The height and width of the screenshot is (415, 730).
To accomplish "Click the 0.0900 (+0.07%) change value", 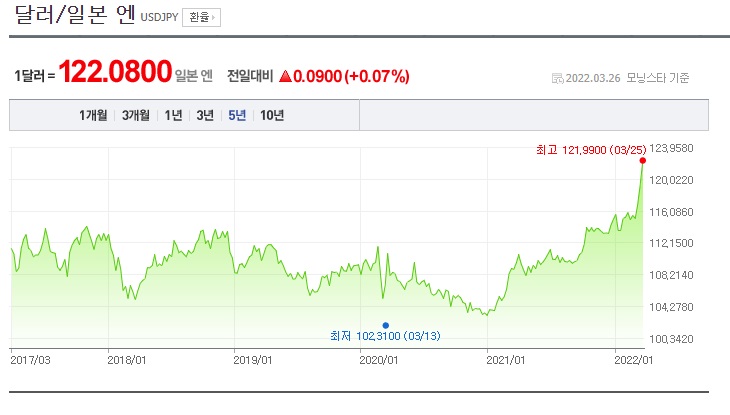I will point(352,76).
